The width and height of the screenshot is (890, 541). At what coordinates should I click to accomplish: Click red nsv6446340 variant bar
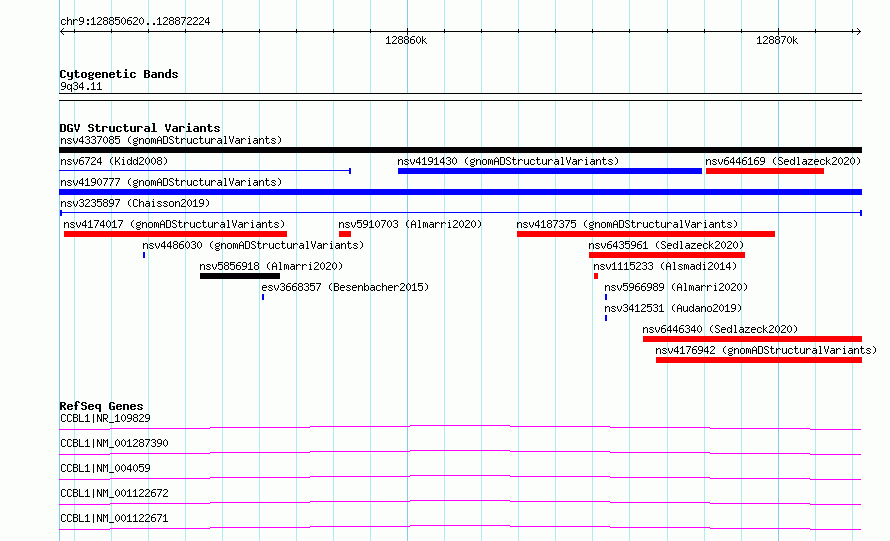(752, 339)
